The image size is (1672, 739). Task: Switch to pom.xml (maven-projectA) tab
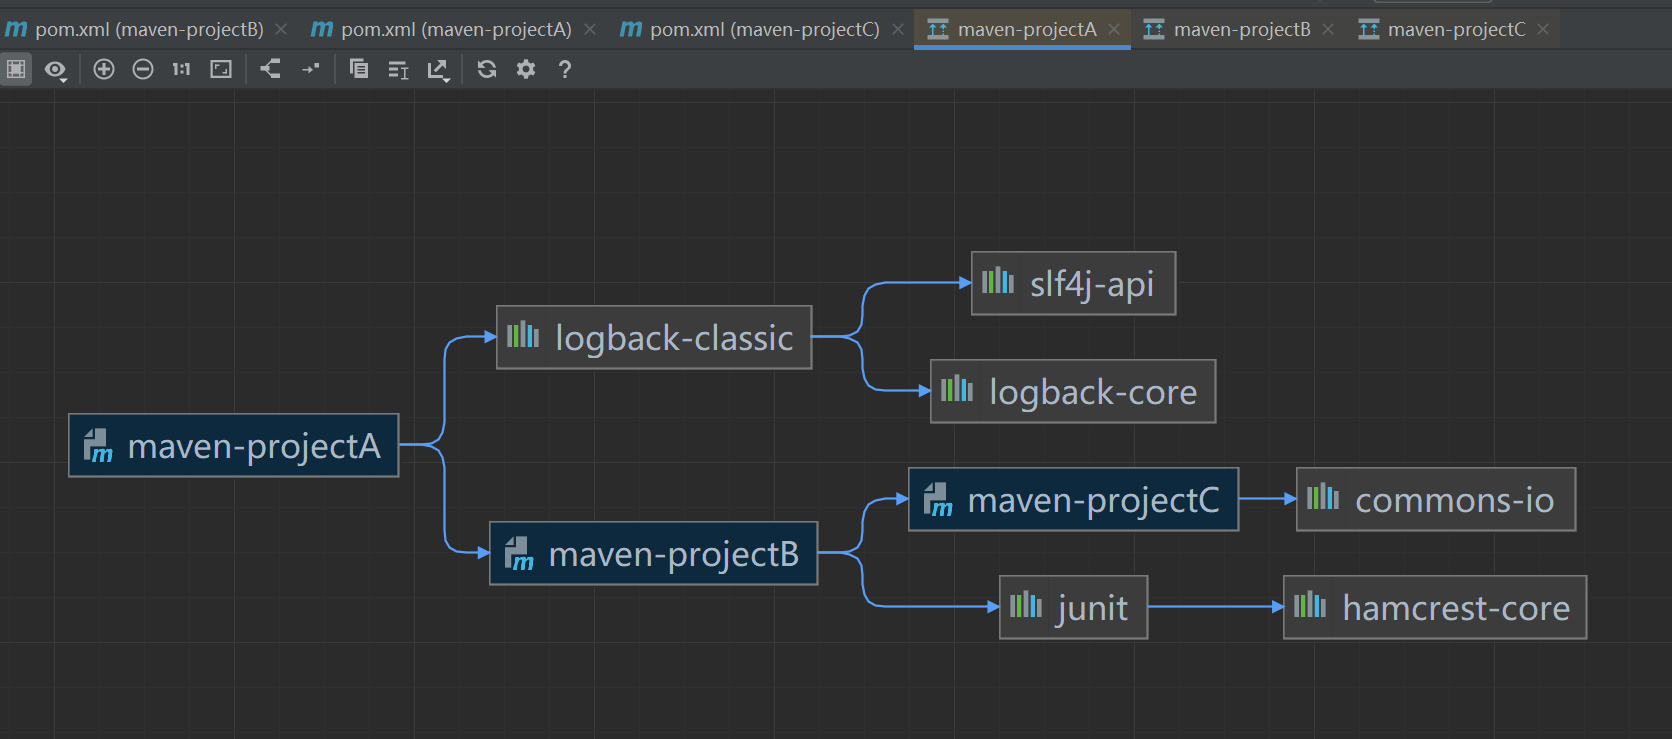(456, 30)
